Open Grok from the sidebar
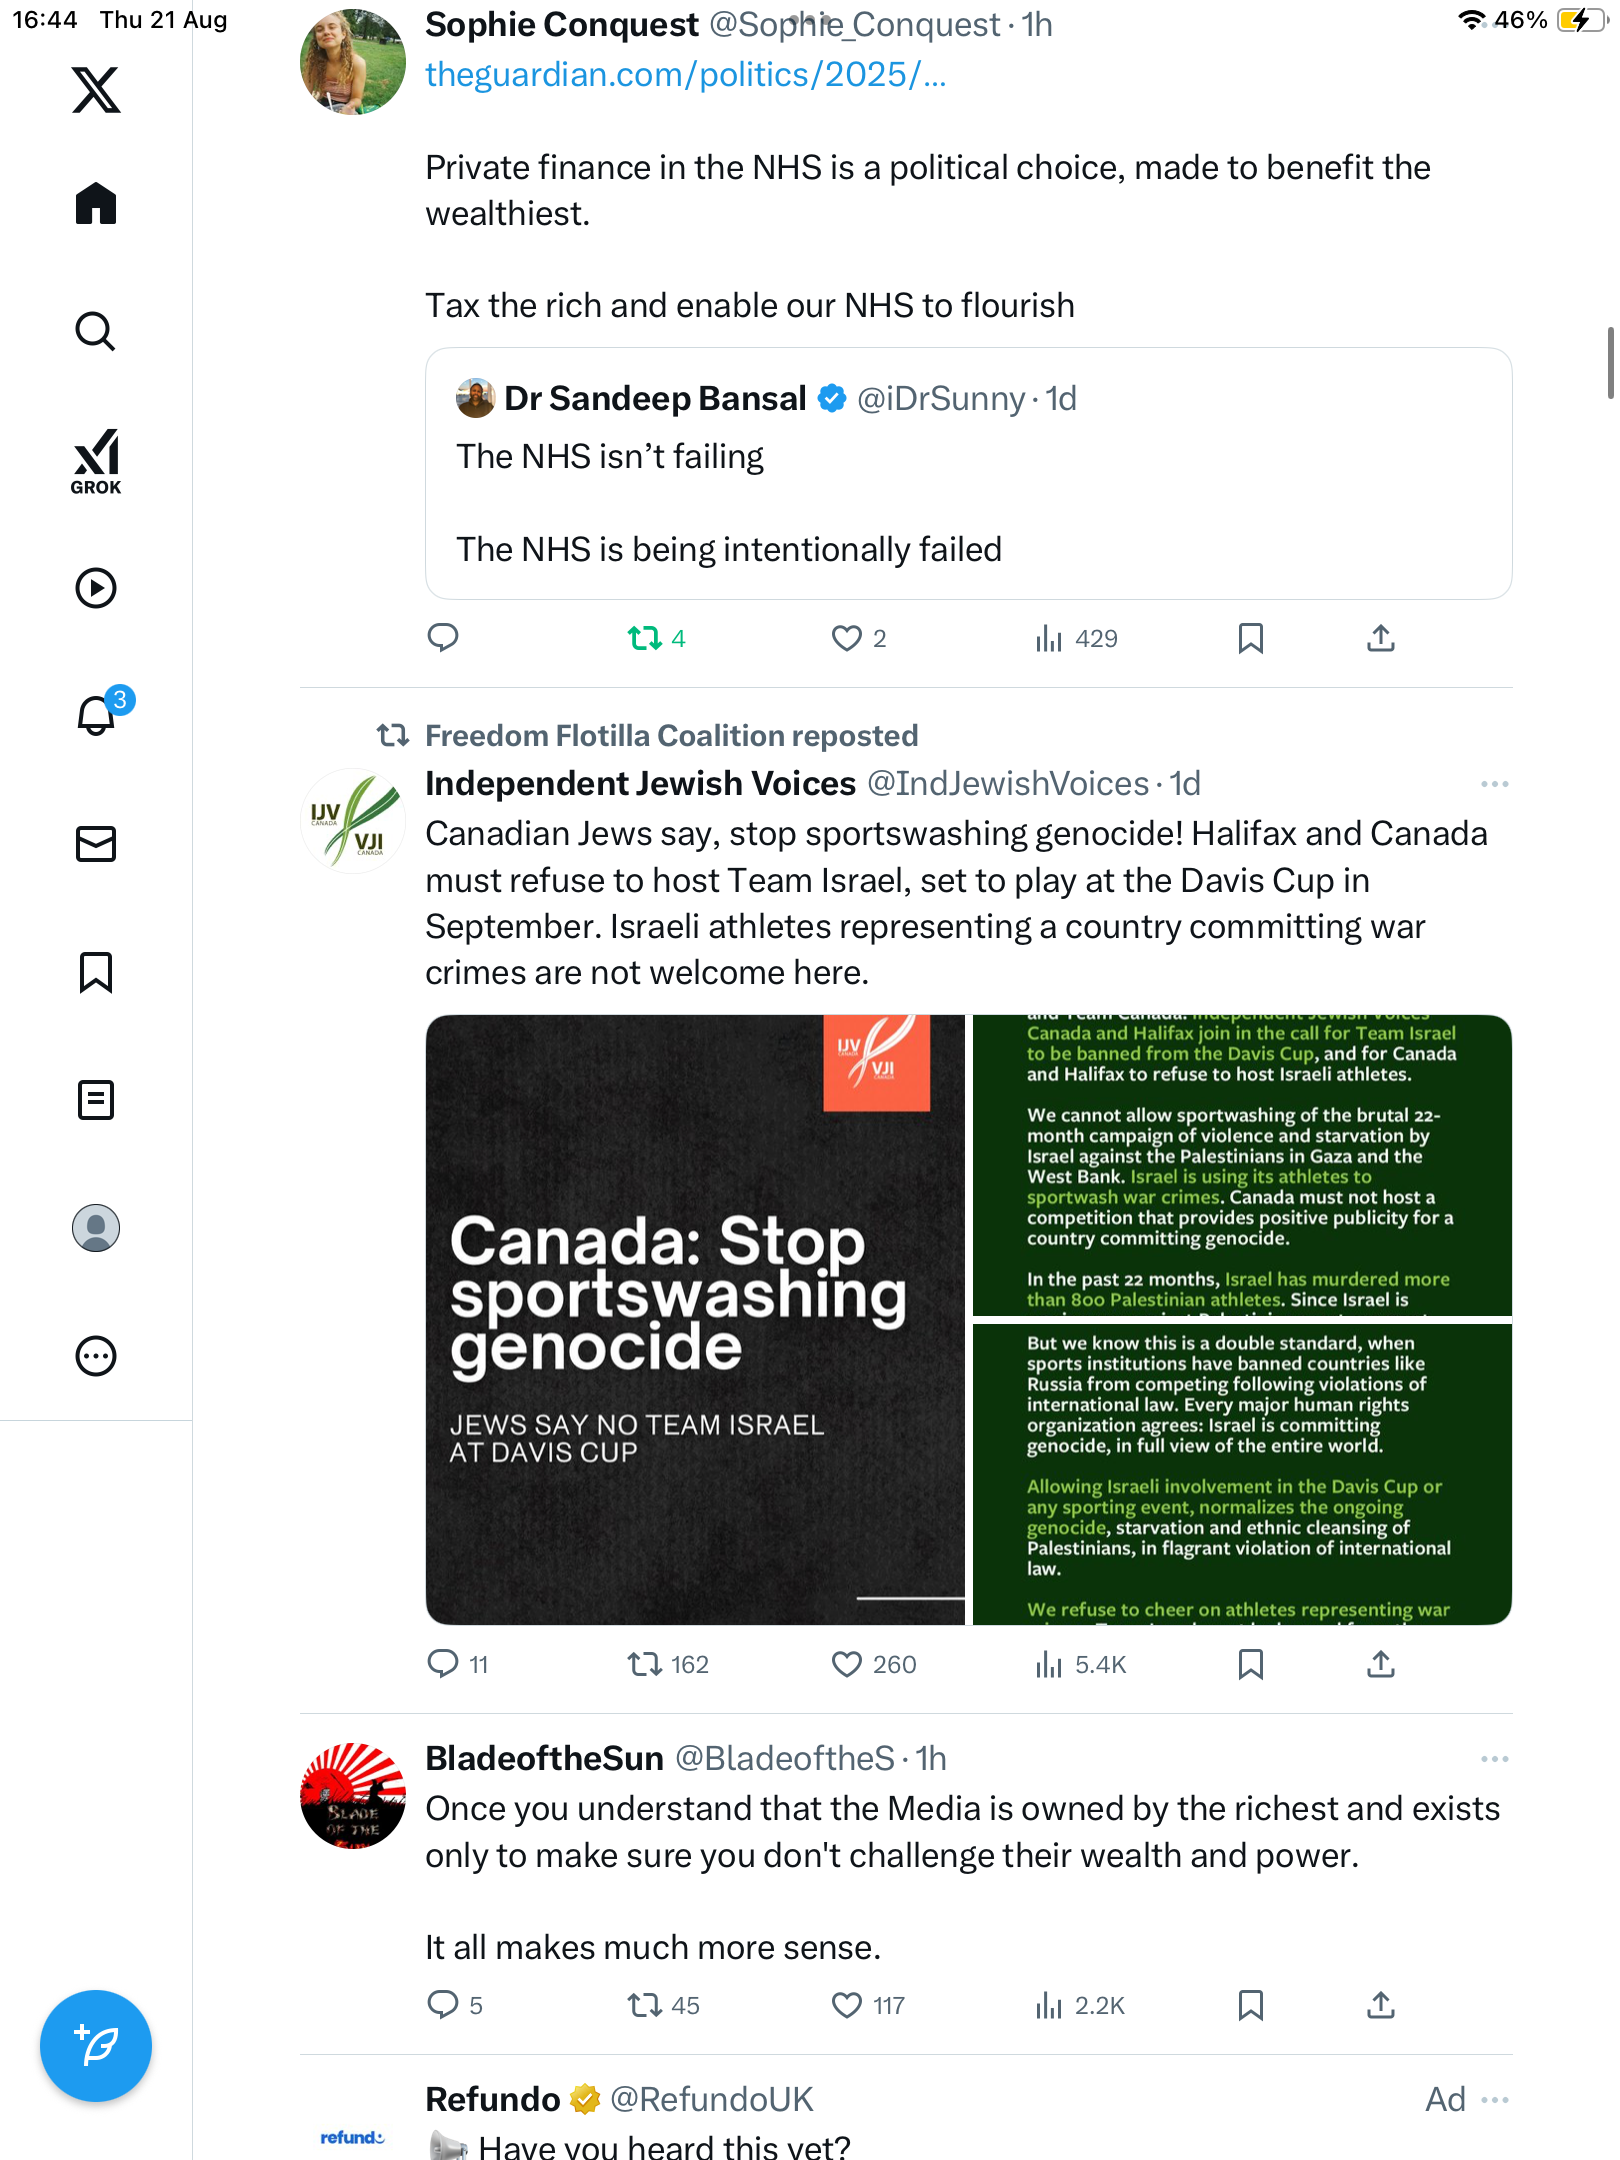 96,461
